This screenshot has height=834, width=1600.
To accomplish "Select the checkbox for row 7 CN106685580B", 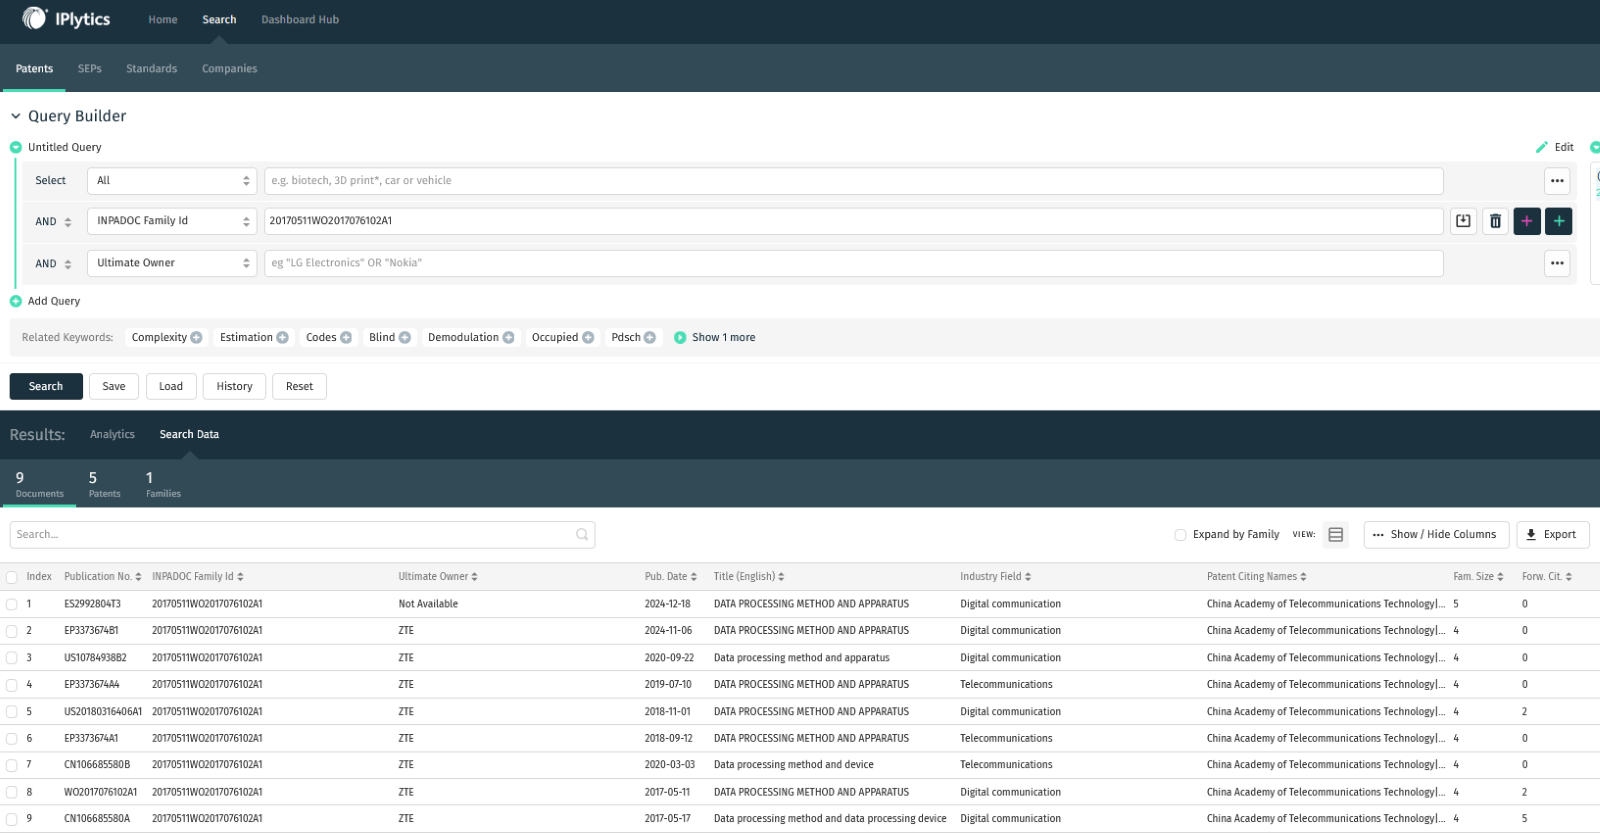I will pos(12,765).
